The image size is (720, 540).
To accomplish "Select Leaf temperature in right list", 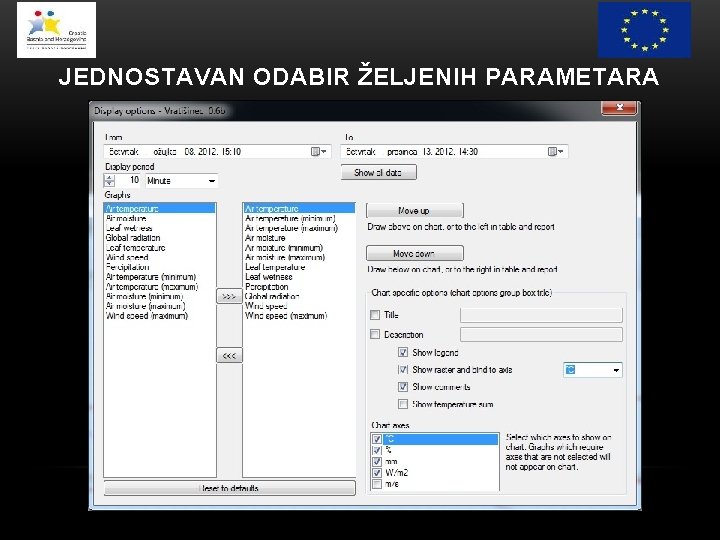I will tap(299, 267).
